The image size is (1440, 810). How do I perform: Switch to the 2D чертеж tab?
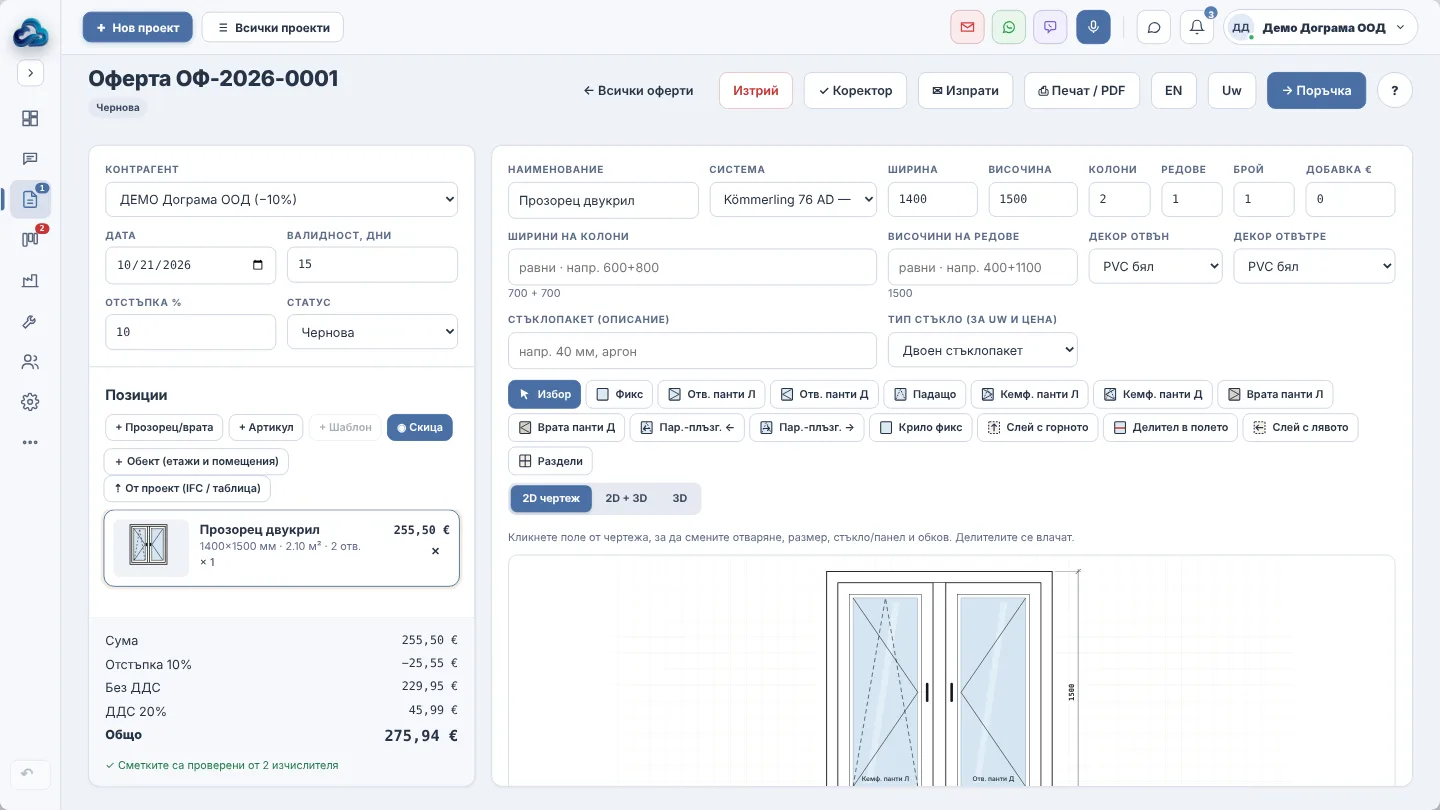click(551, 498)
